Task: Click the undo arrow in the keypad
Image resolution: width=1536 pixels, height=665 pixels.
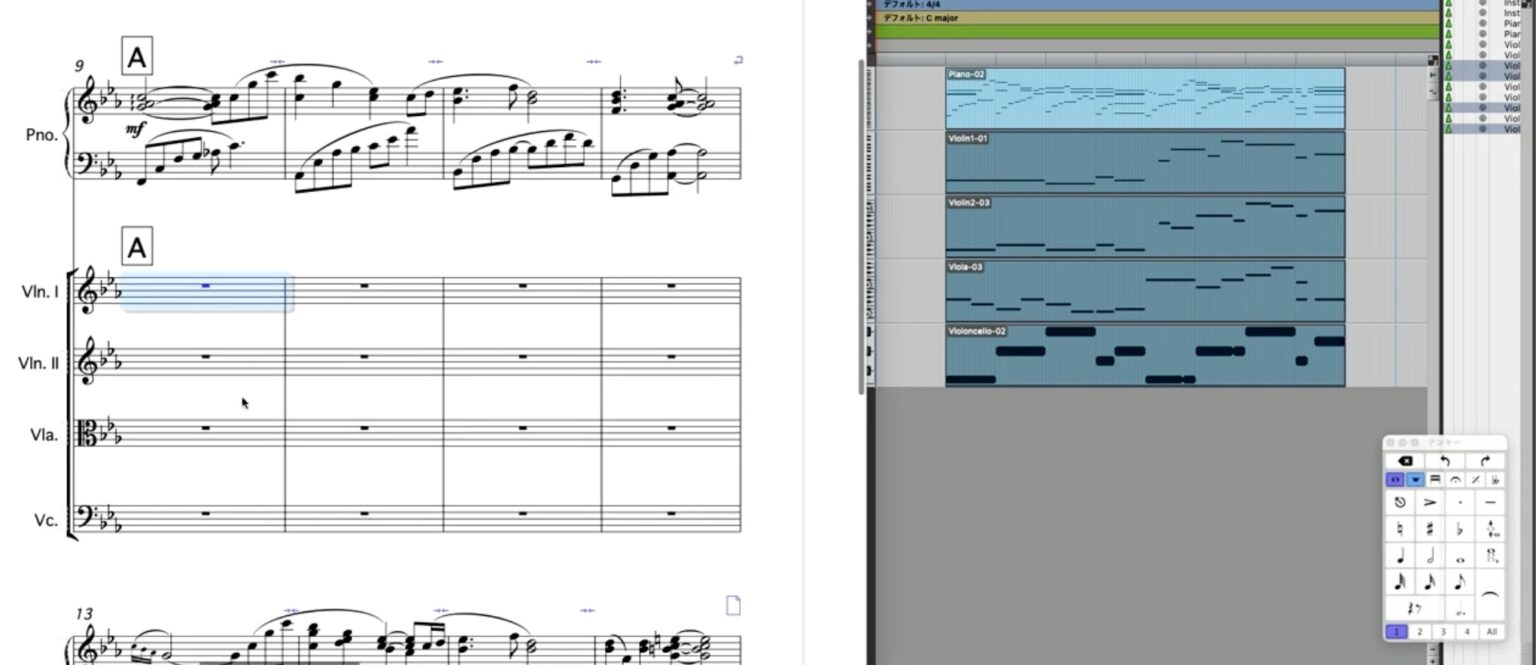Action: click(x=1444, y=461)
